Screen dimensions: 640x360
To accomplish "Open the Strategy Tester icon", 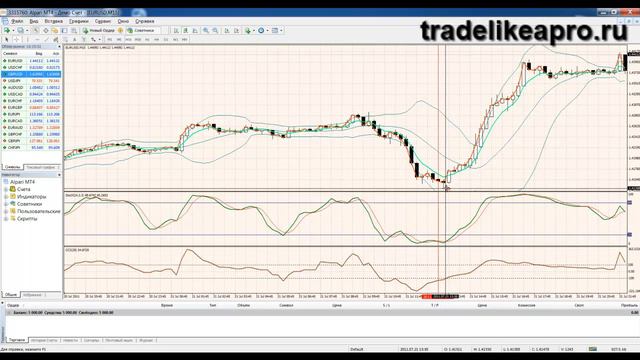I will pos(74,30).
